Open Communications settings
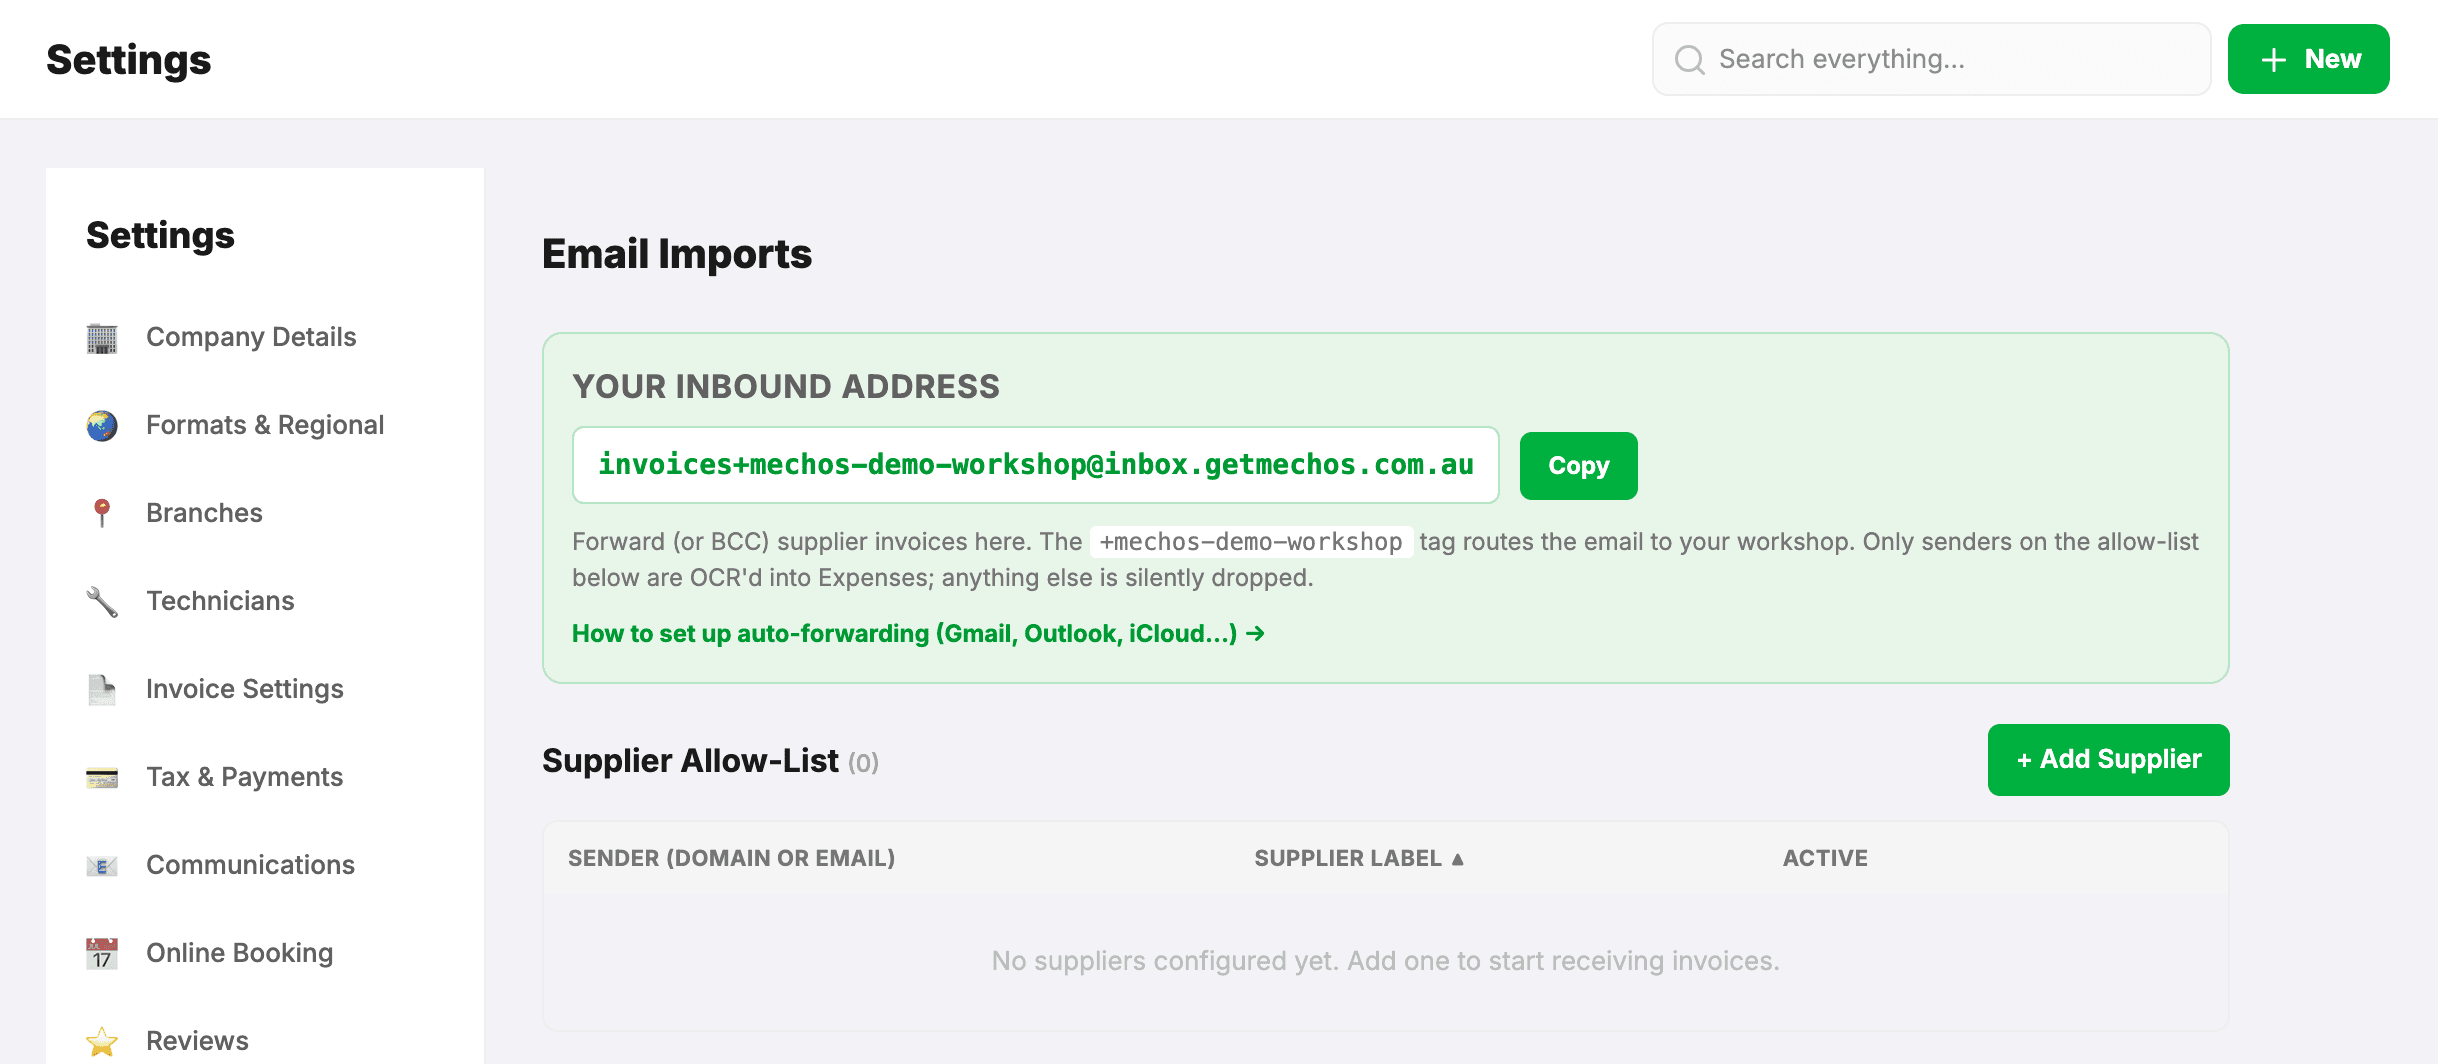This screenshot has width=2438, height=1064. click(x=250, y=865)
